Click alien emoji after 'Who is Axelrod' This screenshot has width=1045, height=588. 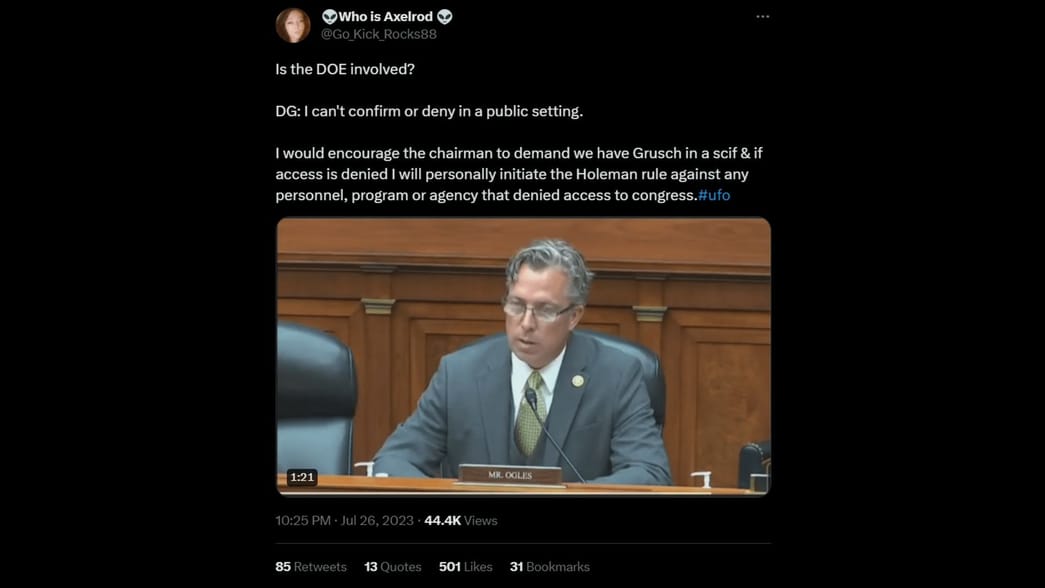[445, 17]
